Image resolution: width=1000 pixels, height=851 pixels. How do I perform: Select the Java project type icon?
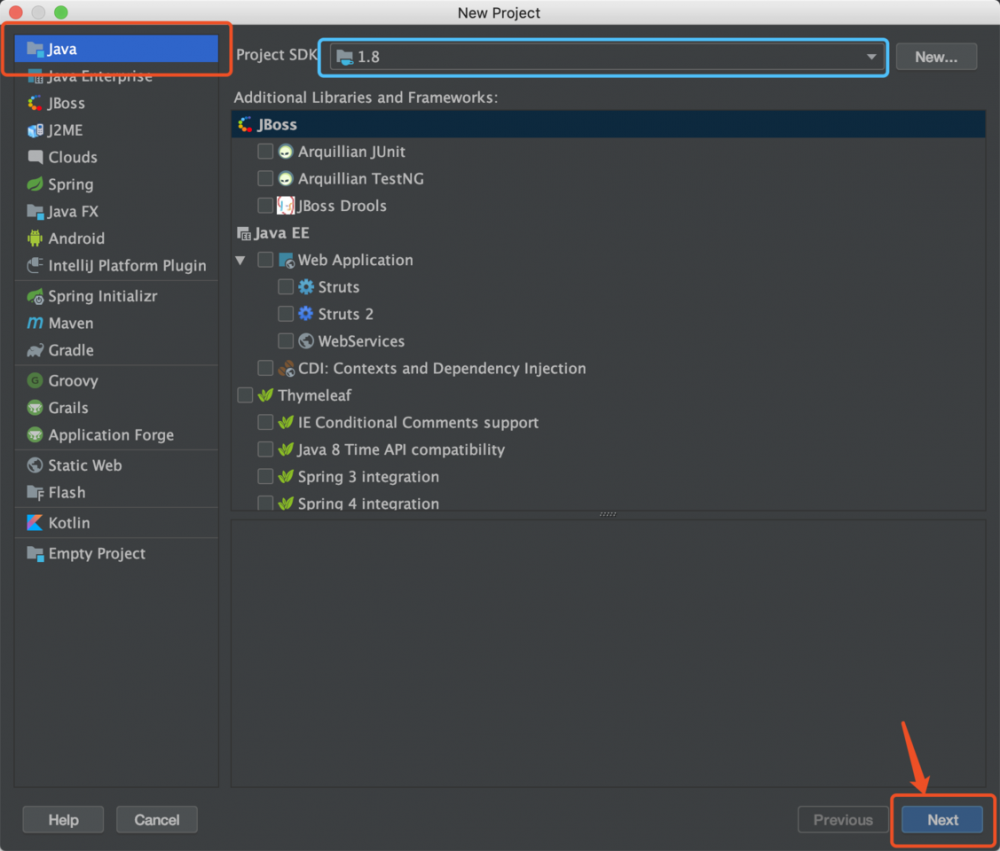coord(35,49)
